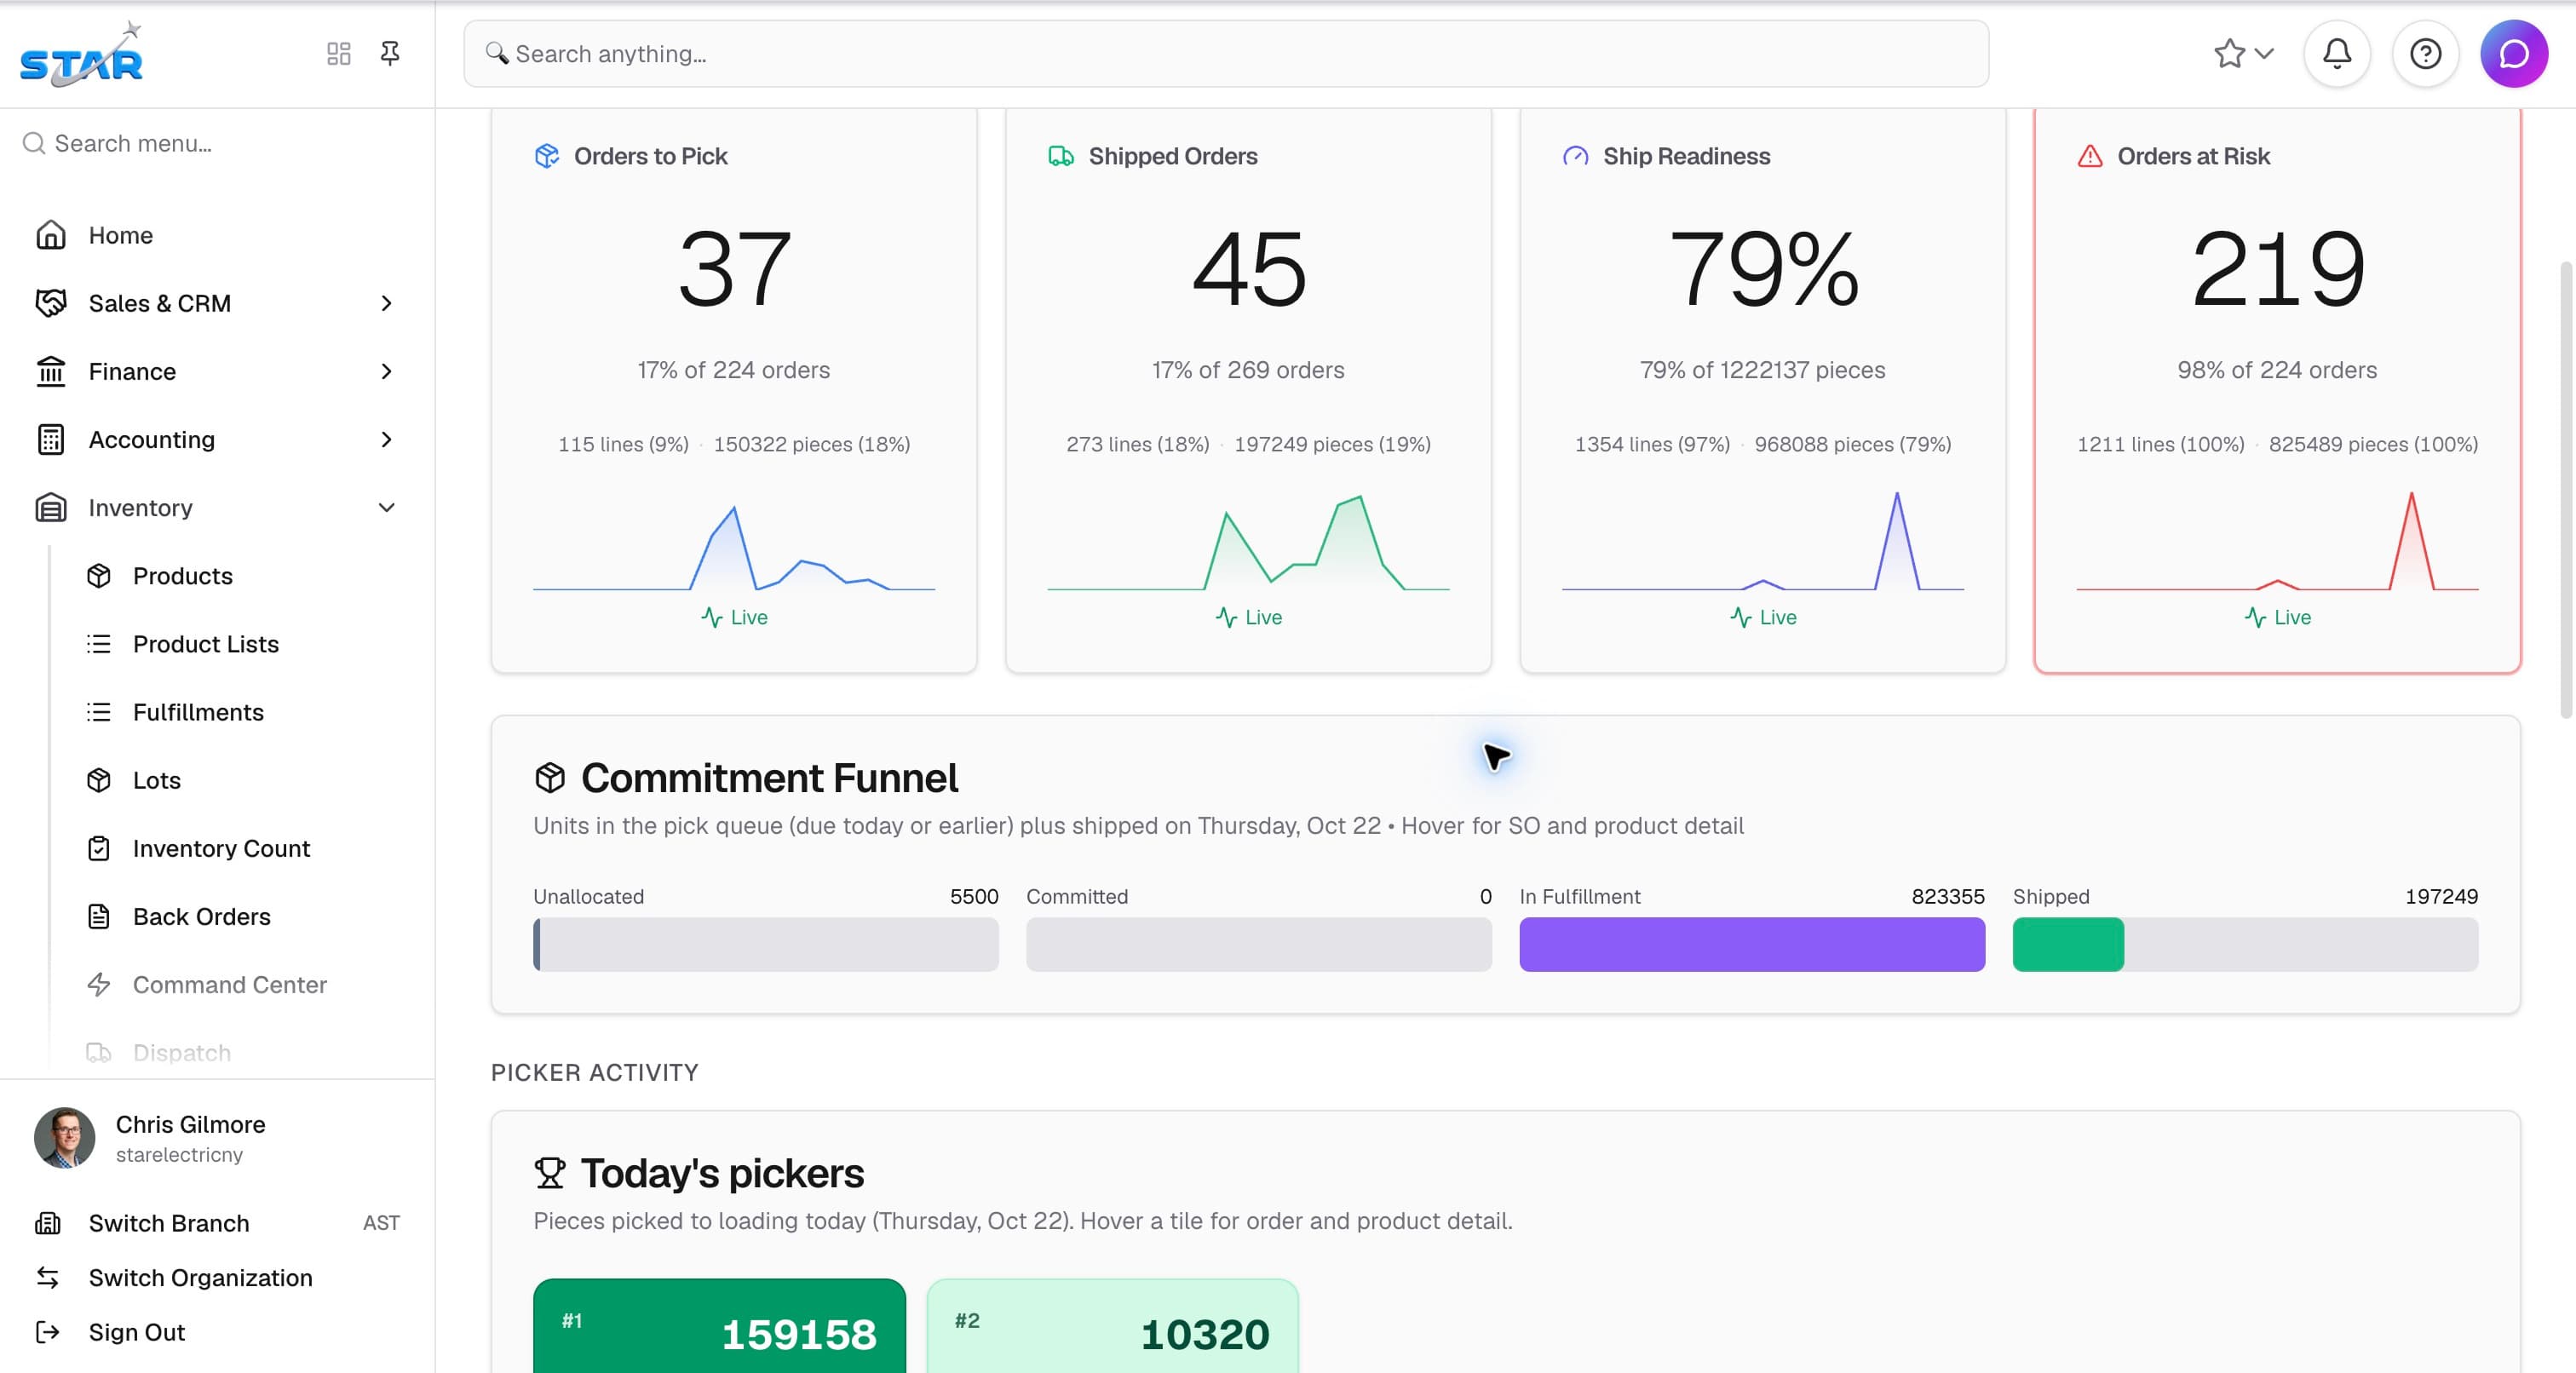2576x1373 pixels.
Task: Open Products in the Inventory menu
Action: coord(182,576)
